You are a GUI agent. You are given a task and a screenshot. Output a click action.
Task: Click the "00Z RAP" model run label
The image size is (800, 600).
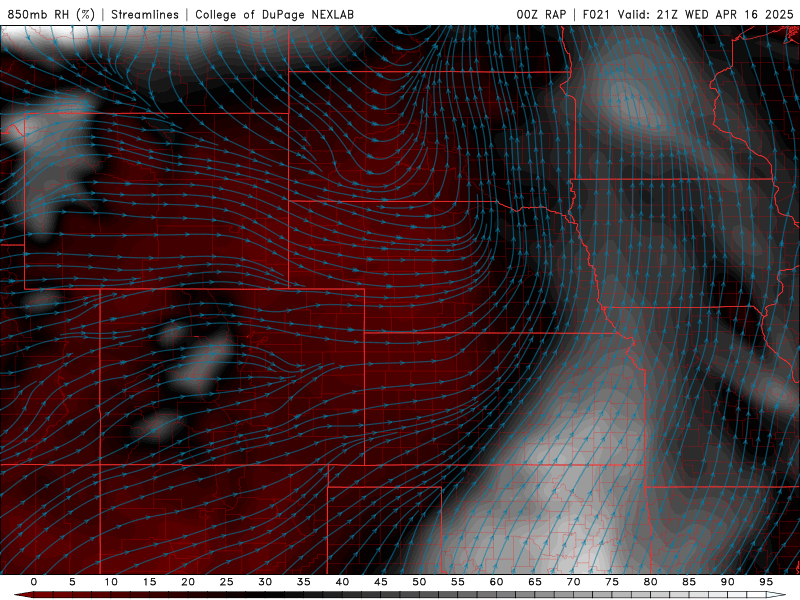coord(541,14)
